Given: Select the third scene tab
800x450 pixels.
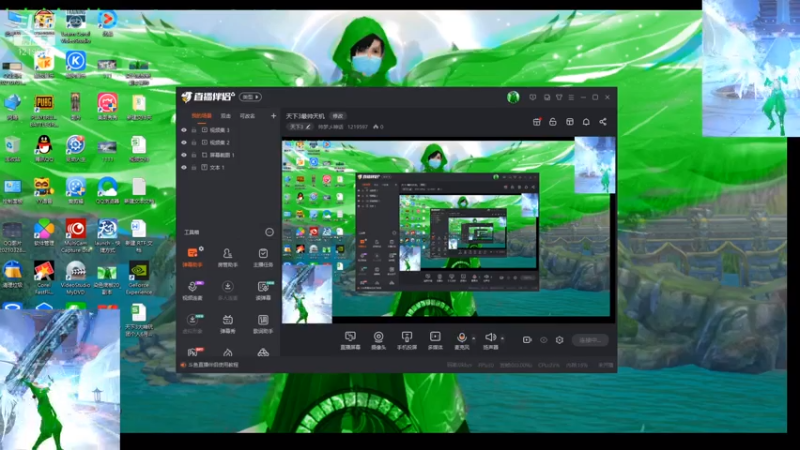Looking at the screenshot, I should coord(247,116).
